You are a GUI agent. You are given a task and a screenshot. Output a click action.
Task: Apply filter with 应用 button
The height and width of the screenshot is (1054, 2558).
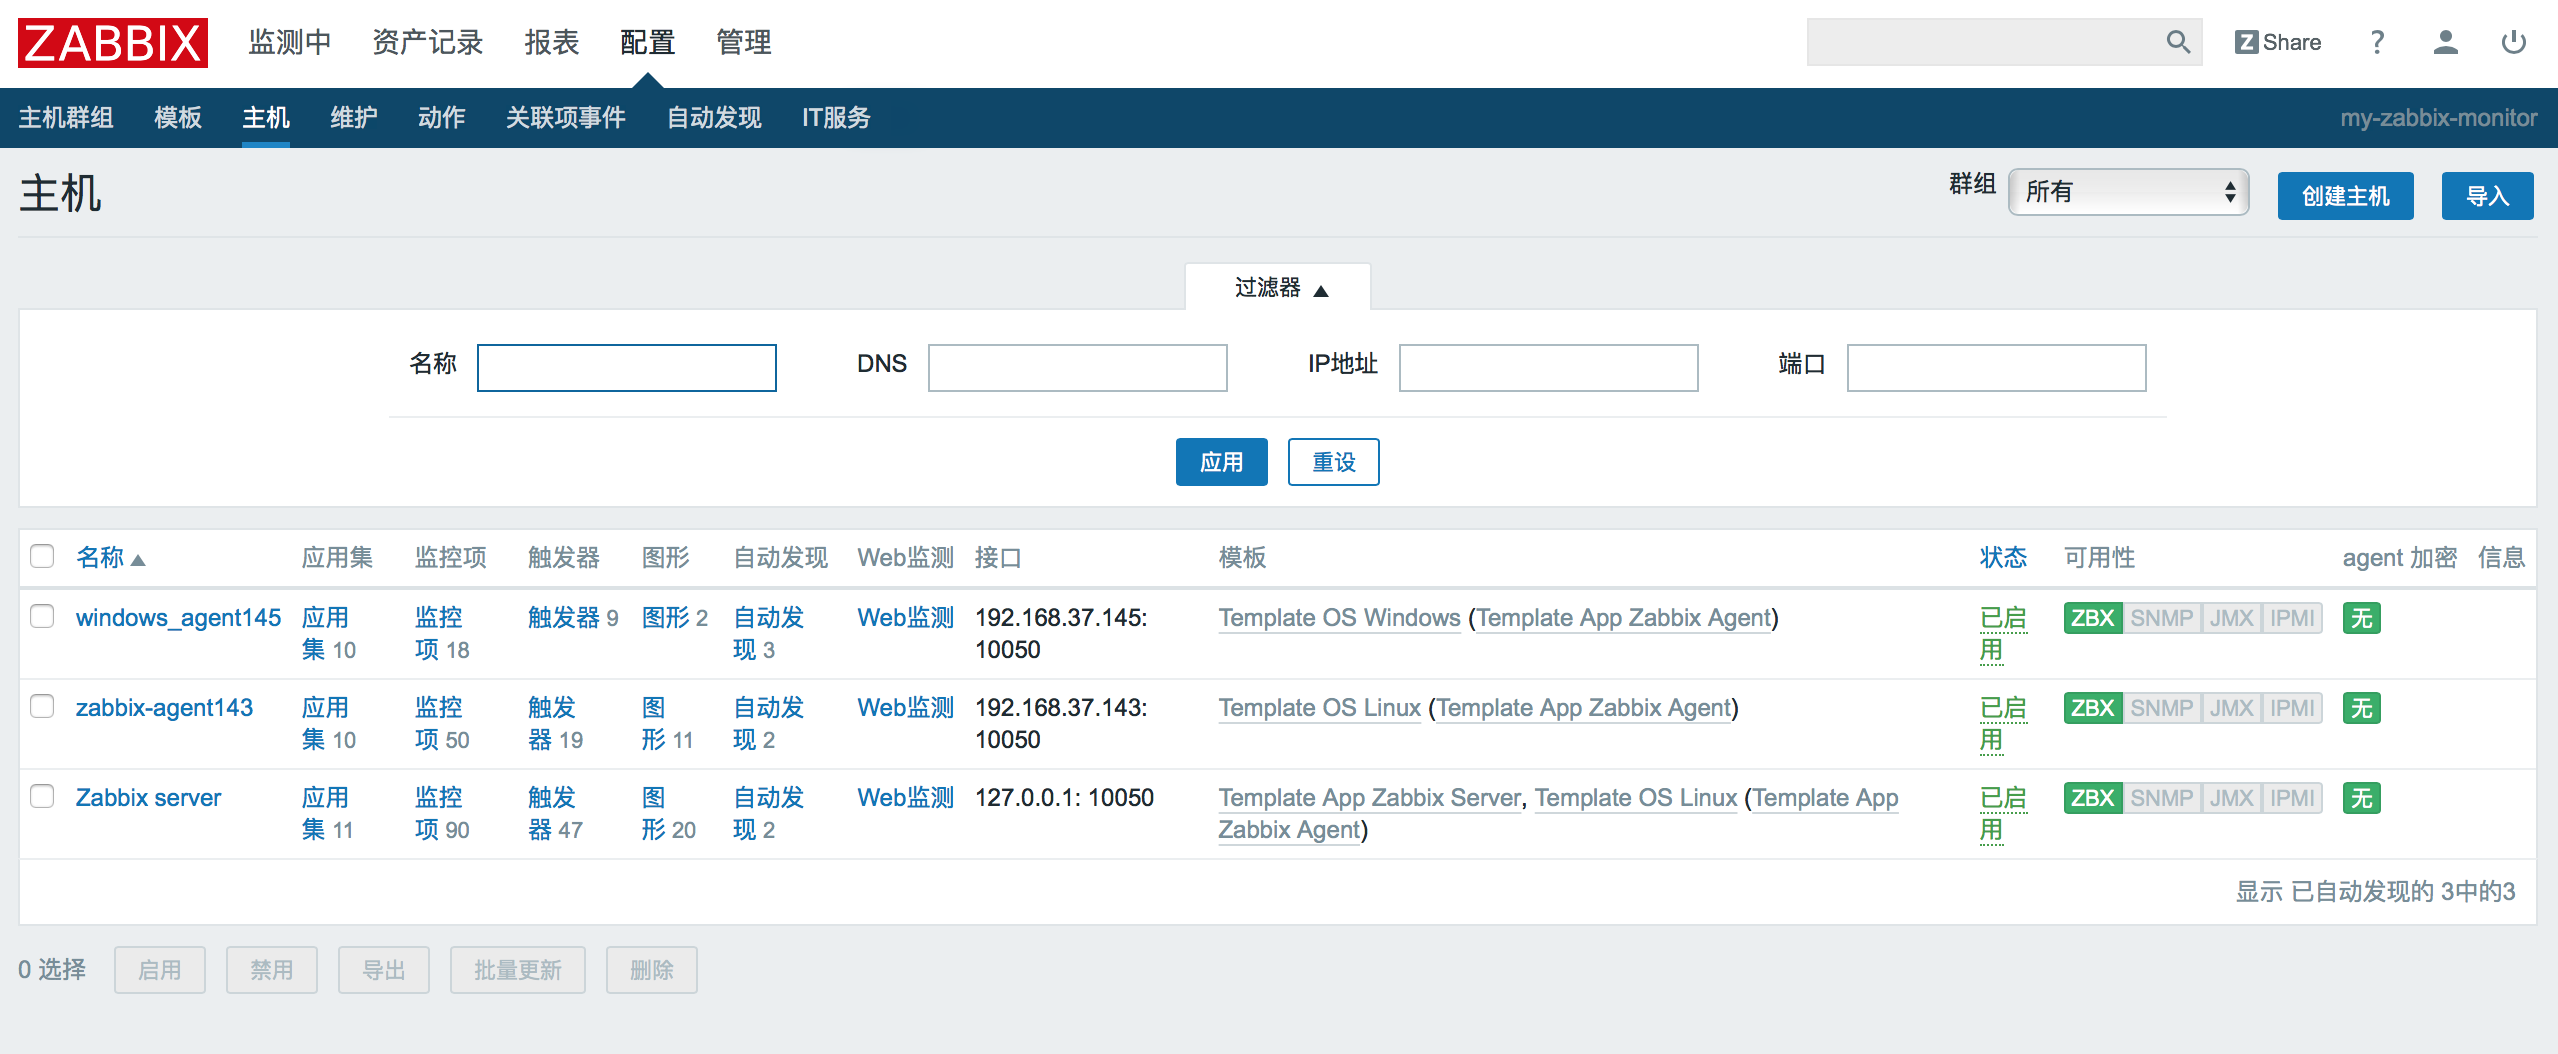pos(1221,462)
